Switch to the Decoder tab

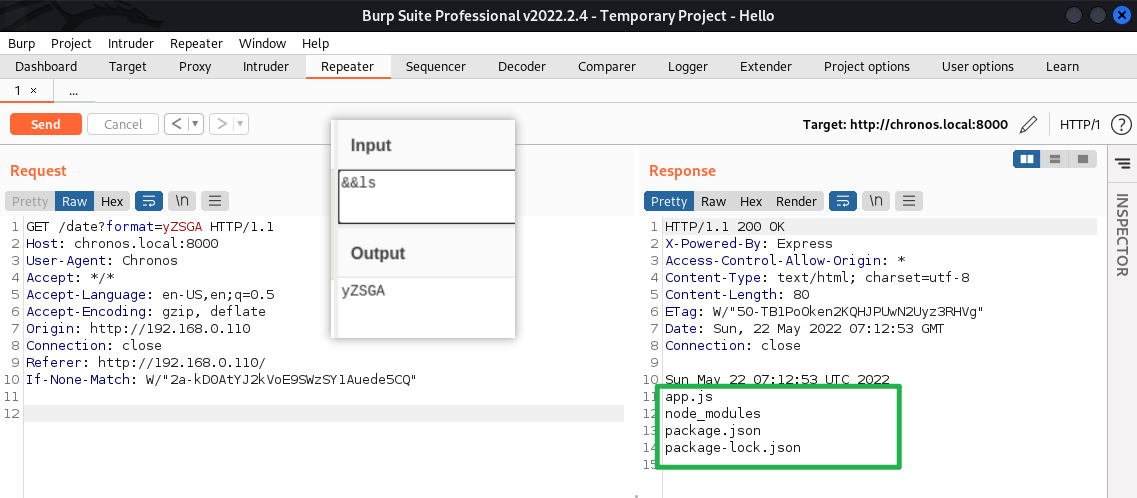click(521, 67)
